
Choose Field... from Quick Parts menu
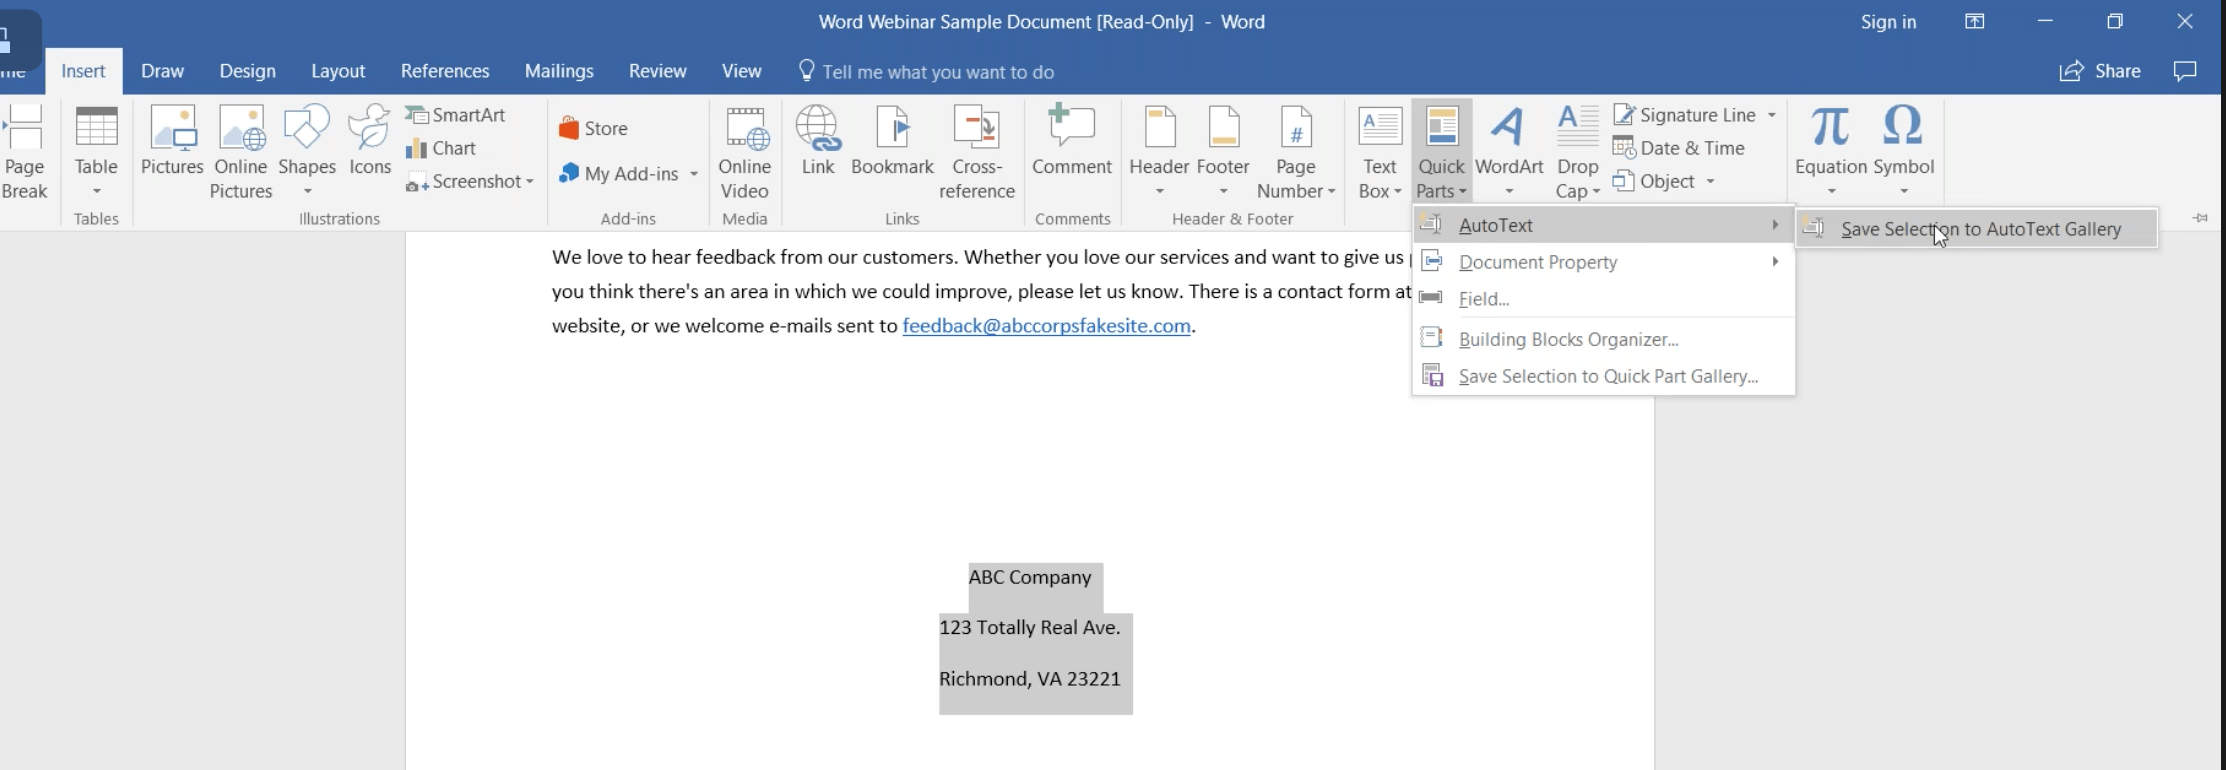click(x=1603, y=299)
